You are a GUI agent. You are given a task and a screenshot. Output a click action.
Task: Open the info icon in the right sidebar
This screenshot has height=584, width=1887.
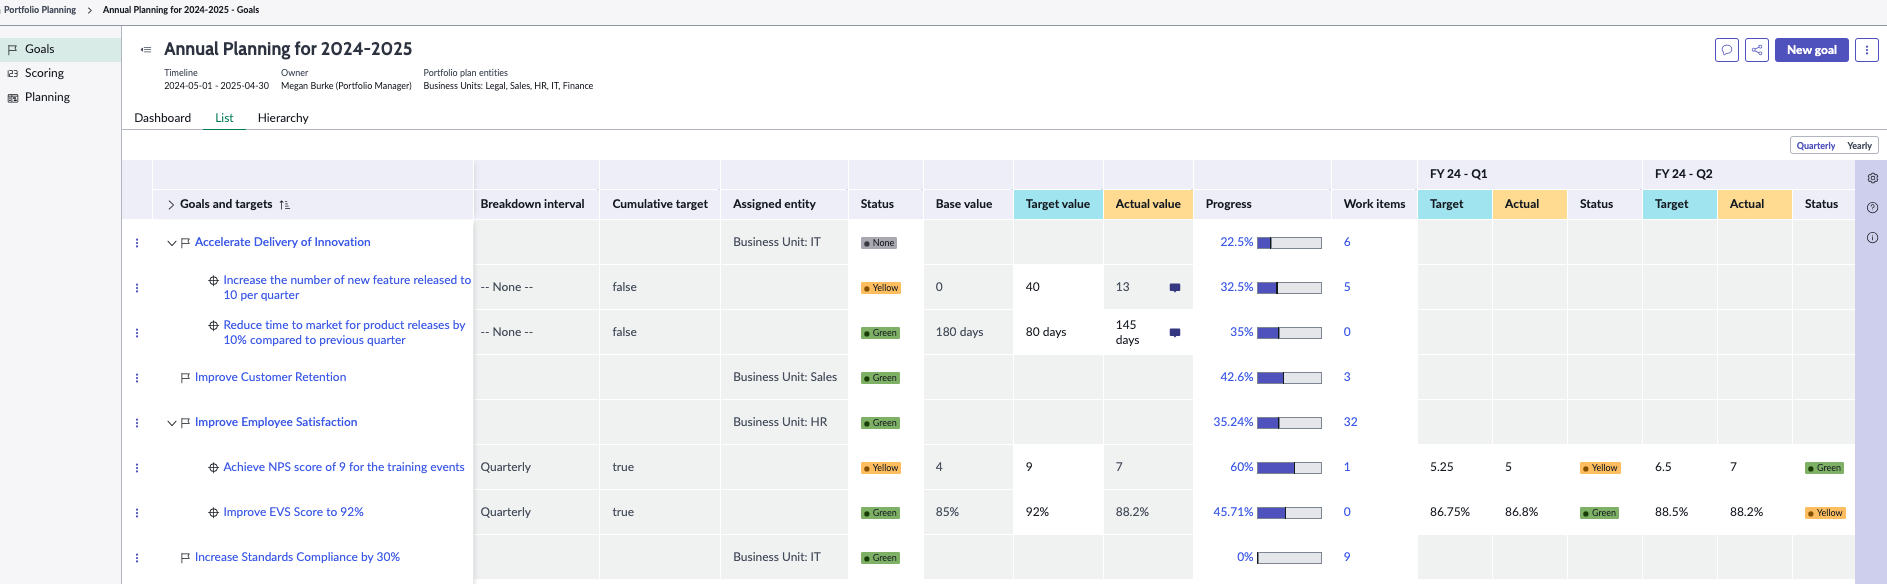(x=1872, y=238)
